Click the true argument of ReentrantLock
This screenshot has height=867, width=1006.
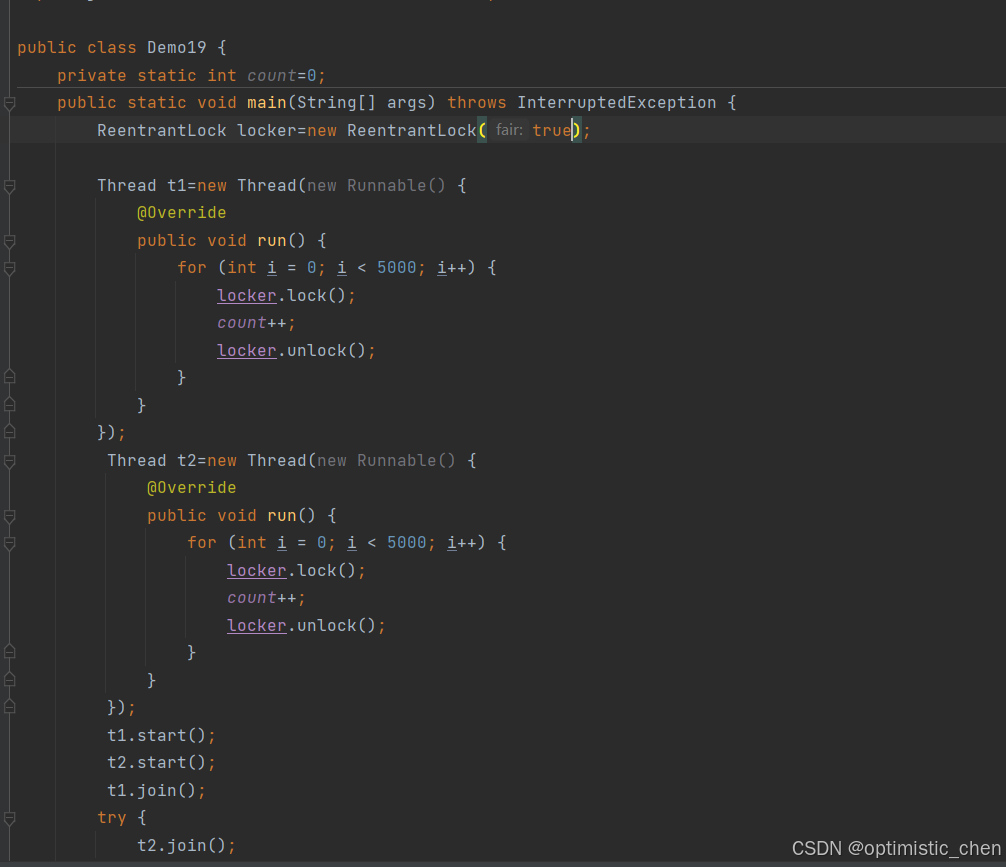(552, 130)
